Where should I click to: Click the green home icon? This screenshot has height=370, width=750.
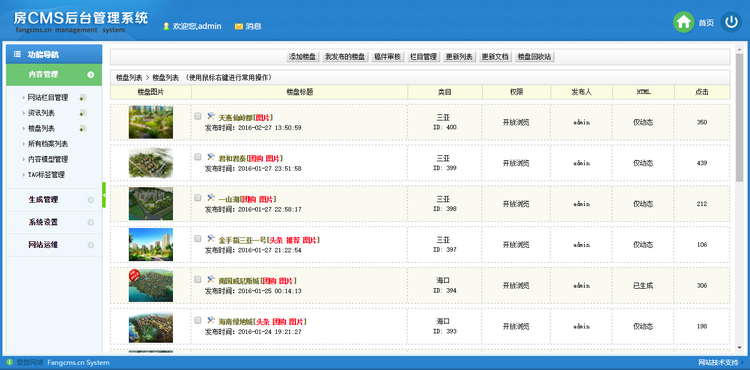click(x=684, y=22)
